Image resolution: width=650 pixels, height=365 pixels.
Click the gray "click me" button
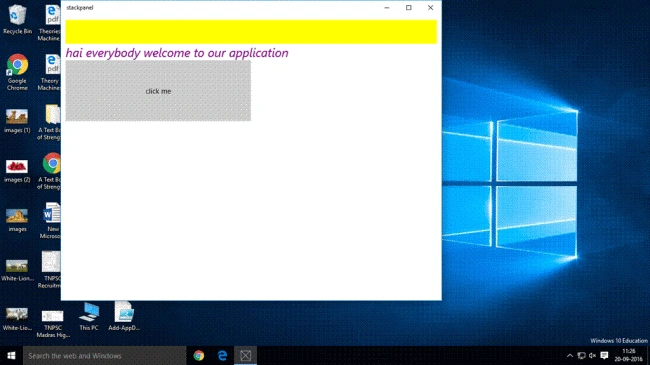coord(158,91)
